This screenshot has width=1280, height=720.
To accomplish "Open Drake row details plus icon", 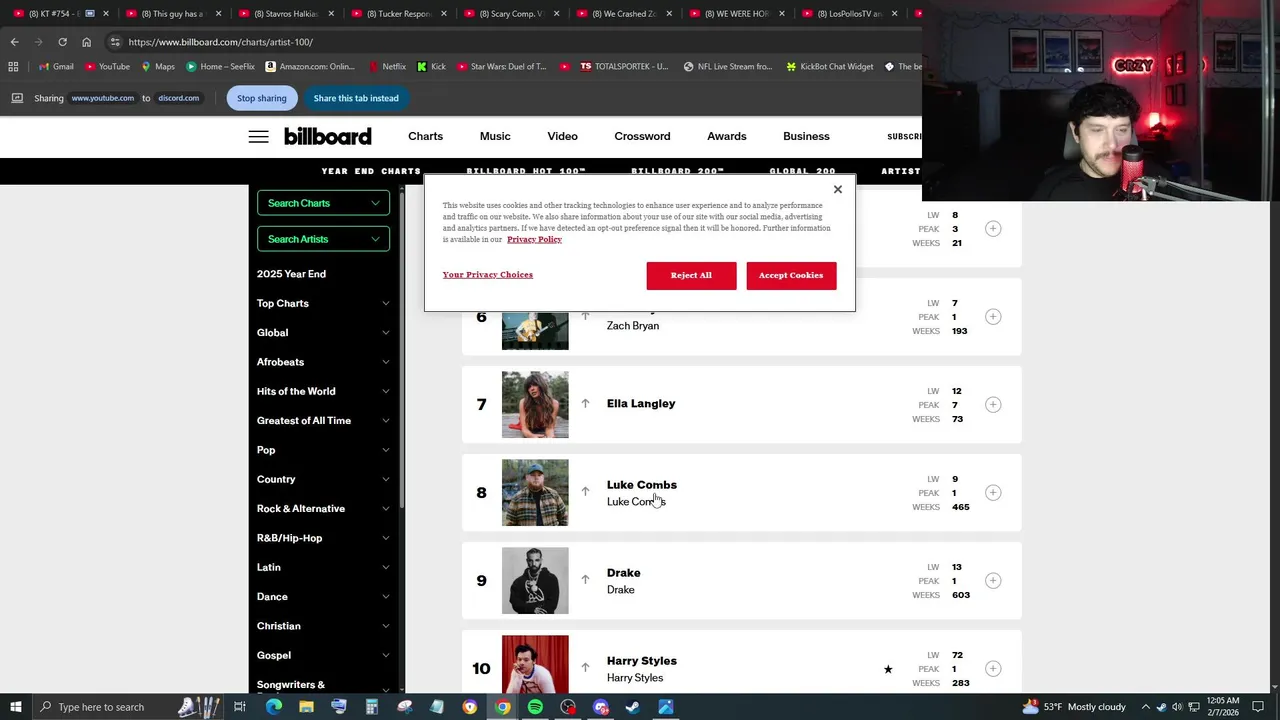I will click(993, 581).
